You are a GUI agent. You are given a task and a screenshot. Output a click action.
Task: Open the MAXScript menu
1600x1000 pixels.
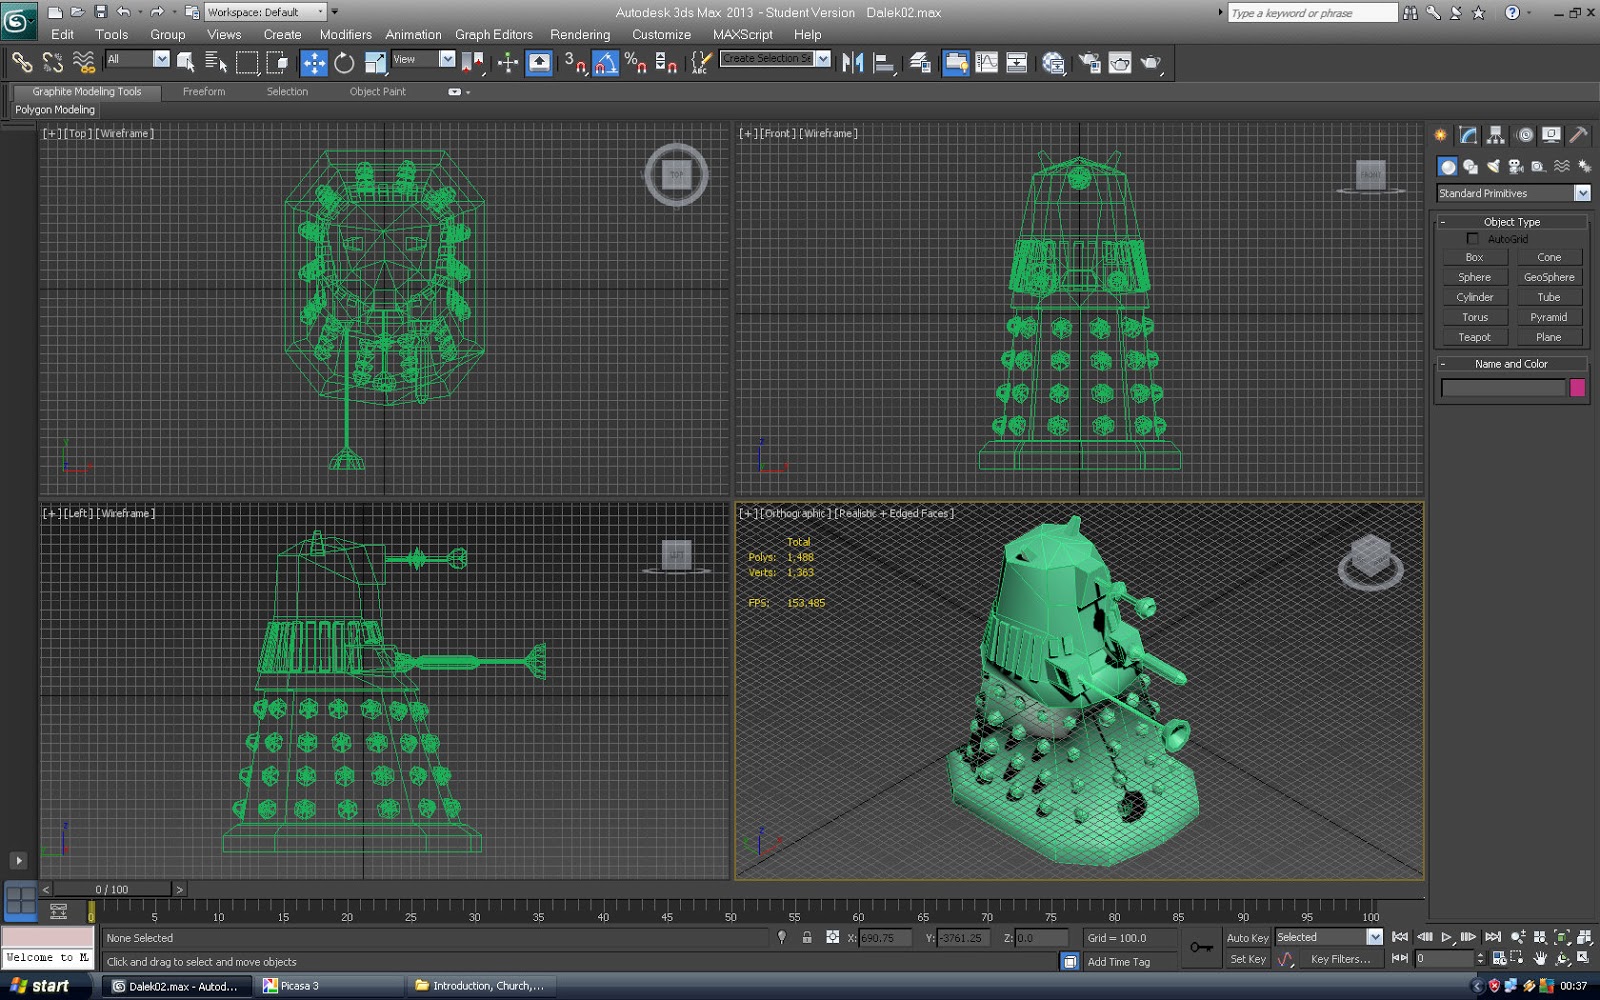(x=742, y=34)
